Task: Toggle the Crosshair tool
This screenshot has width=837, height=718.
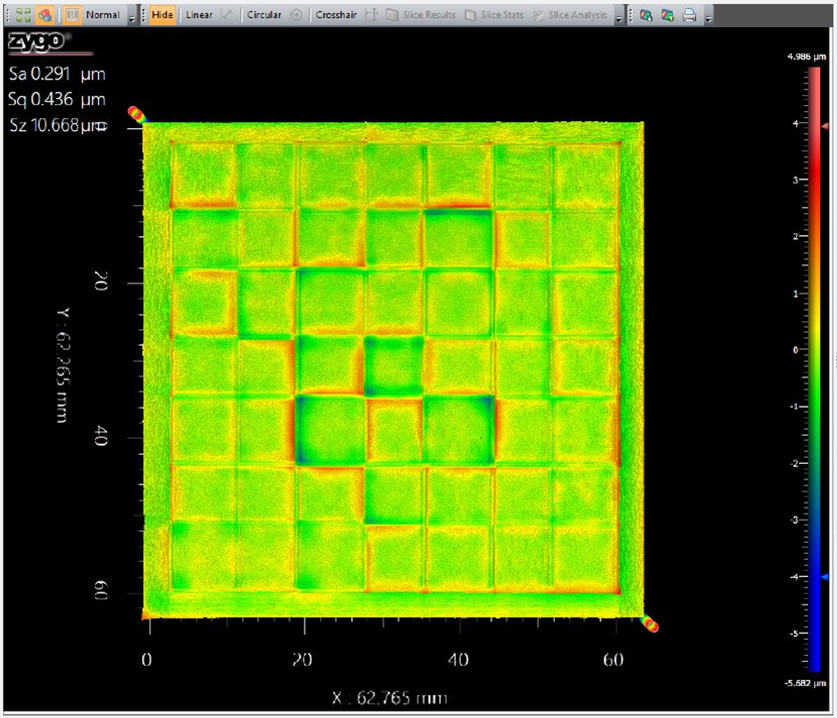Action: 336,15
